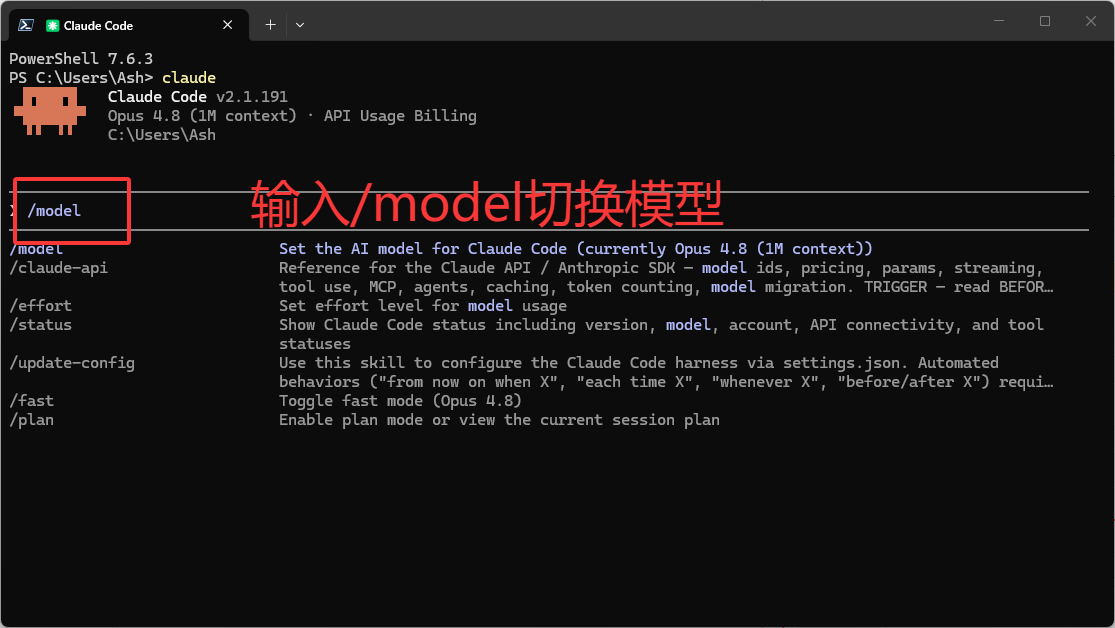Choose the /update-config command suggestion
Image resolution: width=1115 pixels, height=628 pixels.
(x=72, y=363)
